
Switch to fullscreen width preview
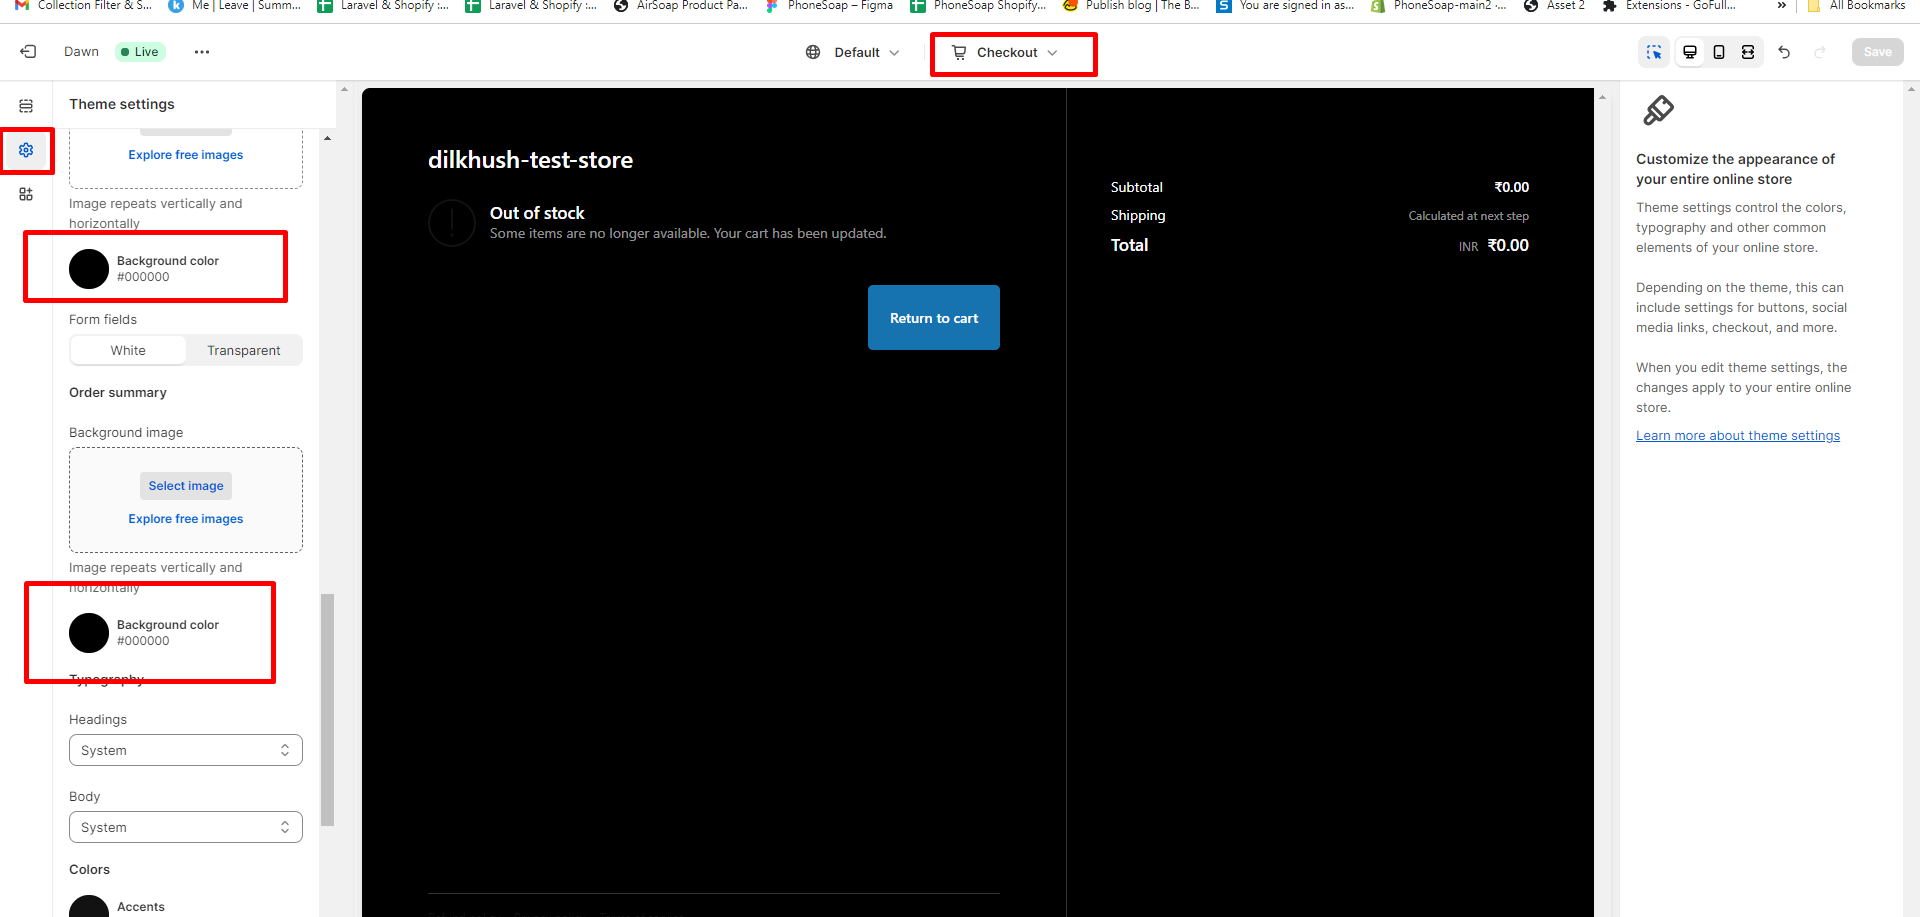click(x=1748, y=52)
